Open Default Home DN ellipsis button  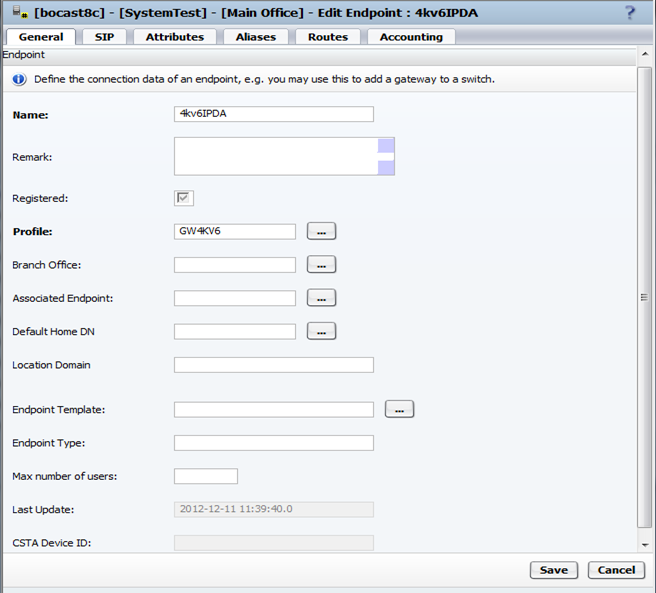321,331
